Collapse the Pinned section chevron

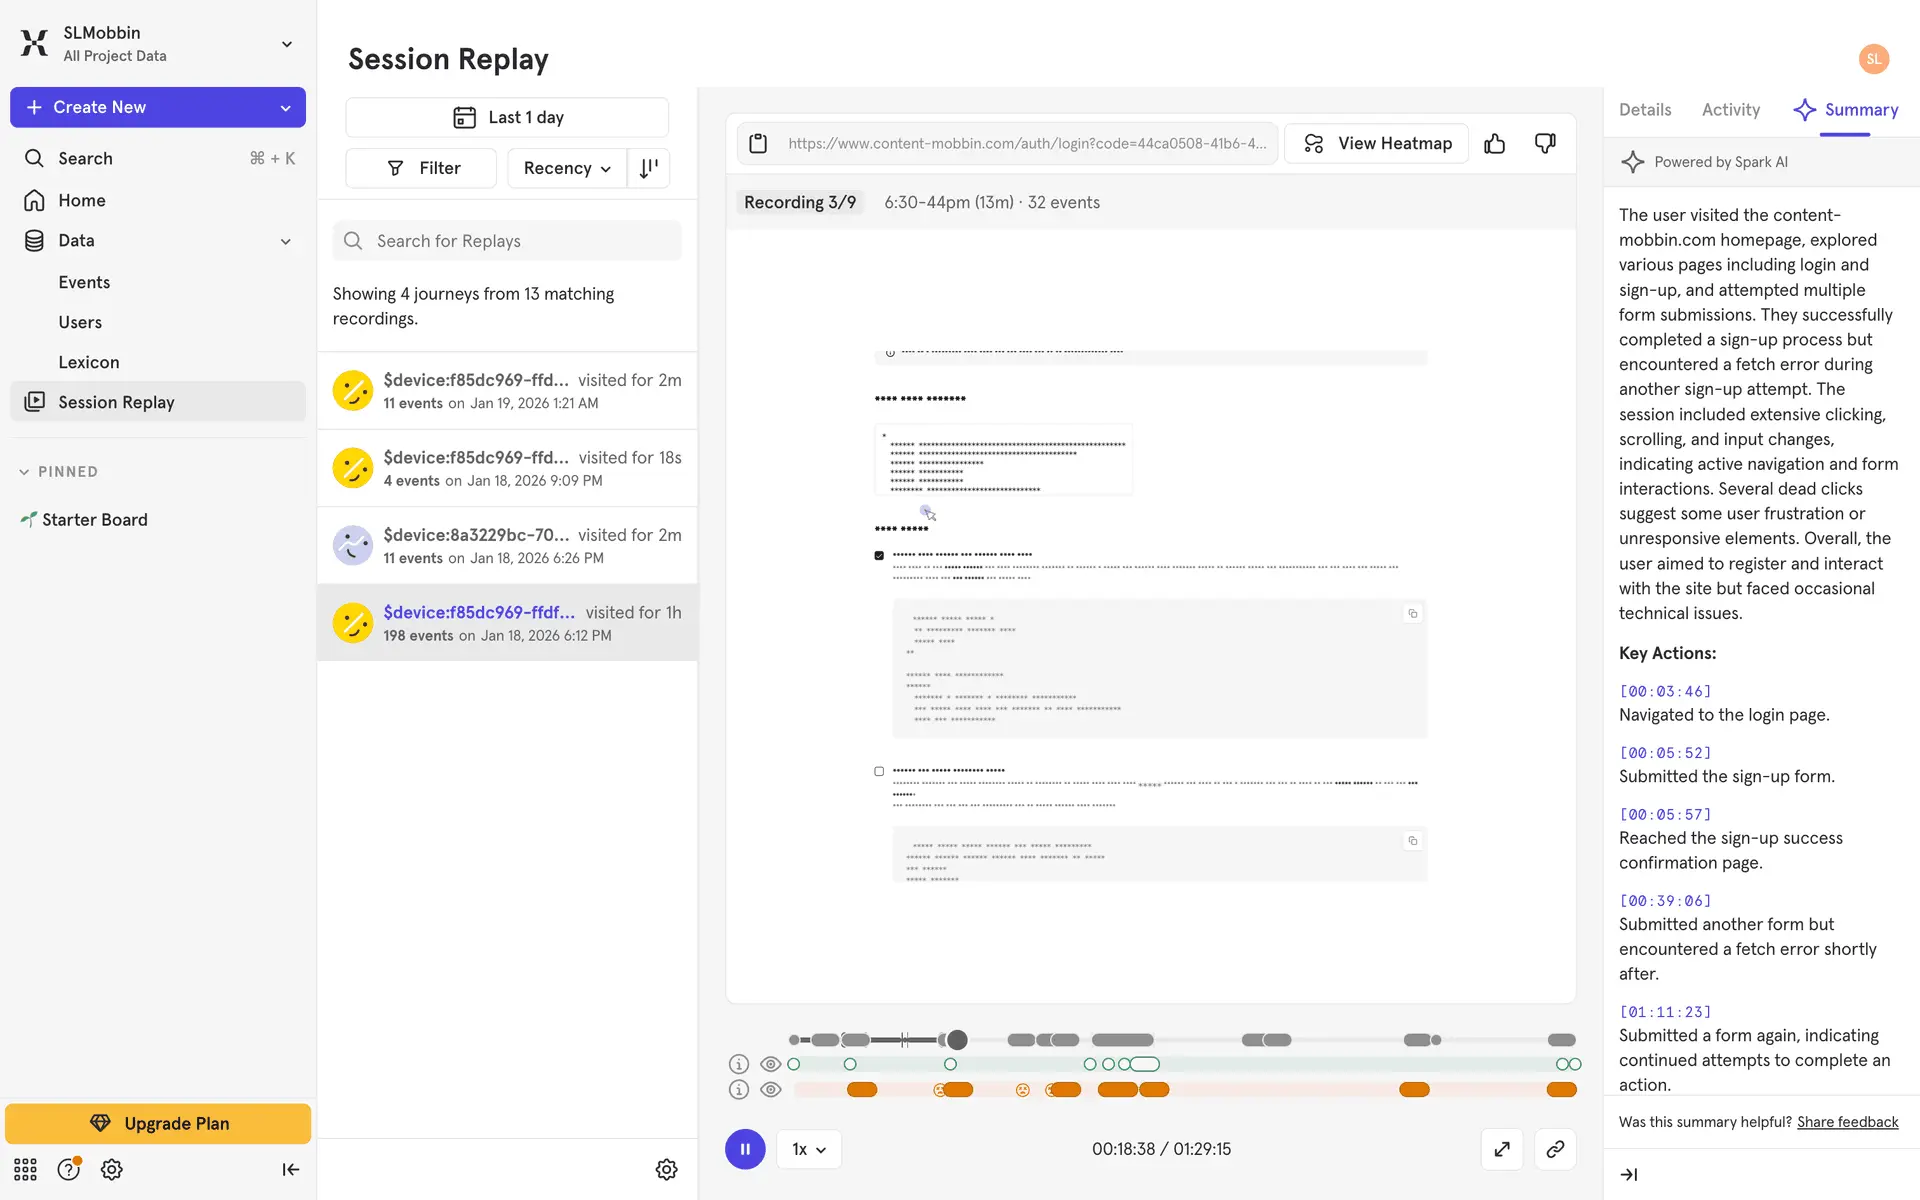(x=24, y=472)
